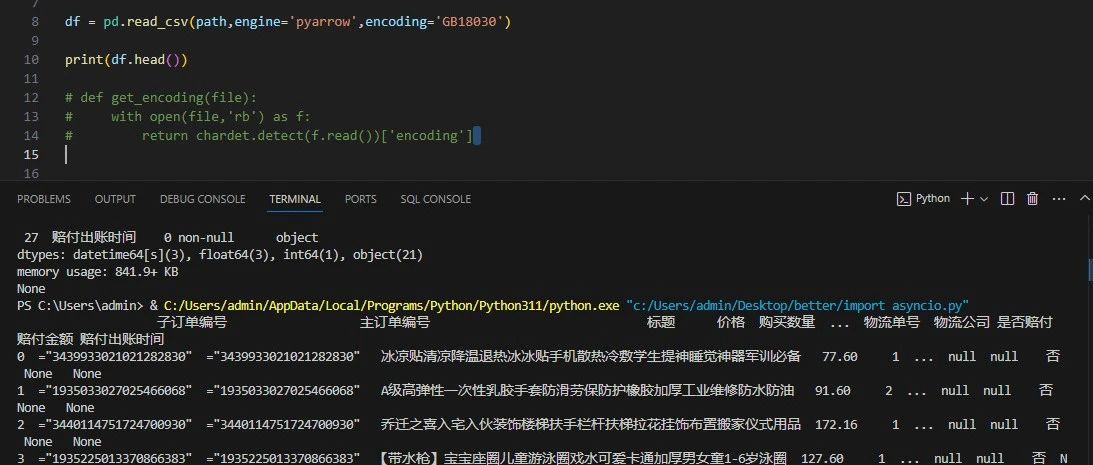
Task: Click line number 12 in gutter
Action: [31, 98]
